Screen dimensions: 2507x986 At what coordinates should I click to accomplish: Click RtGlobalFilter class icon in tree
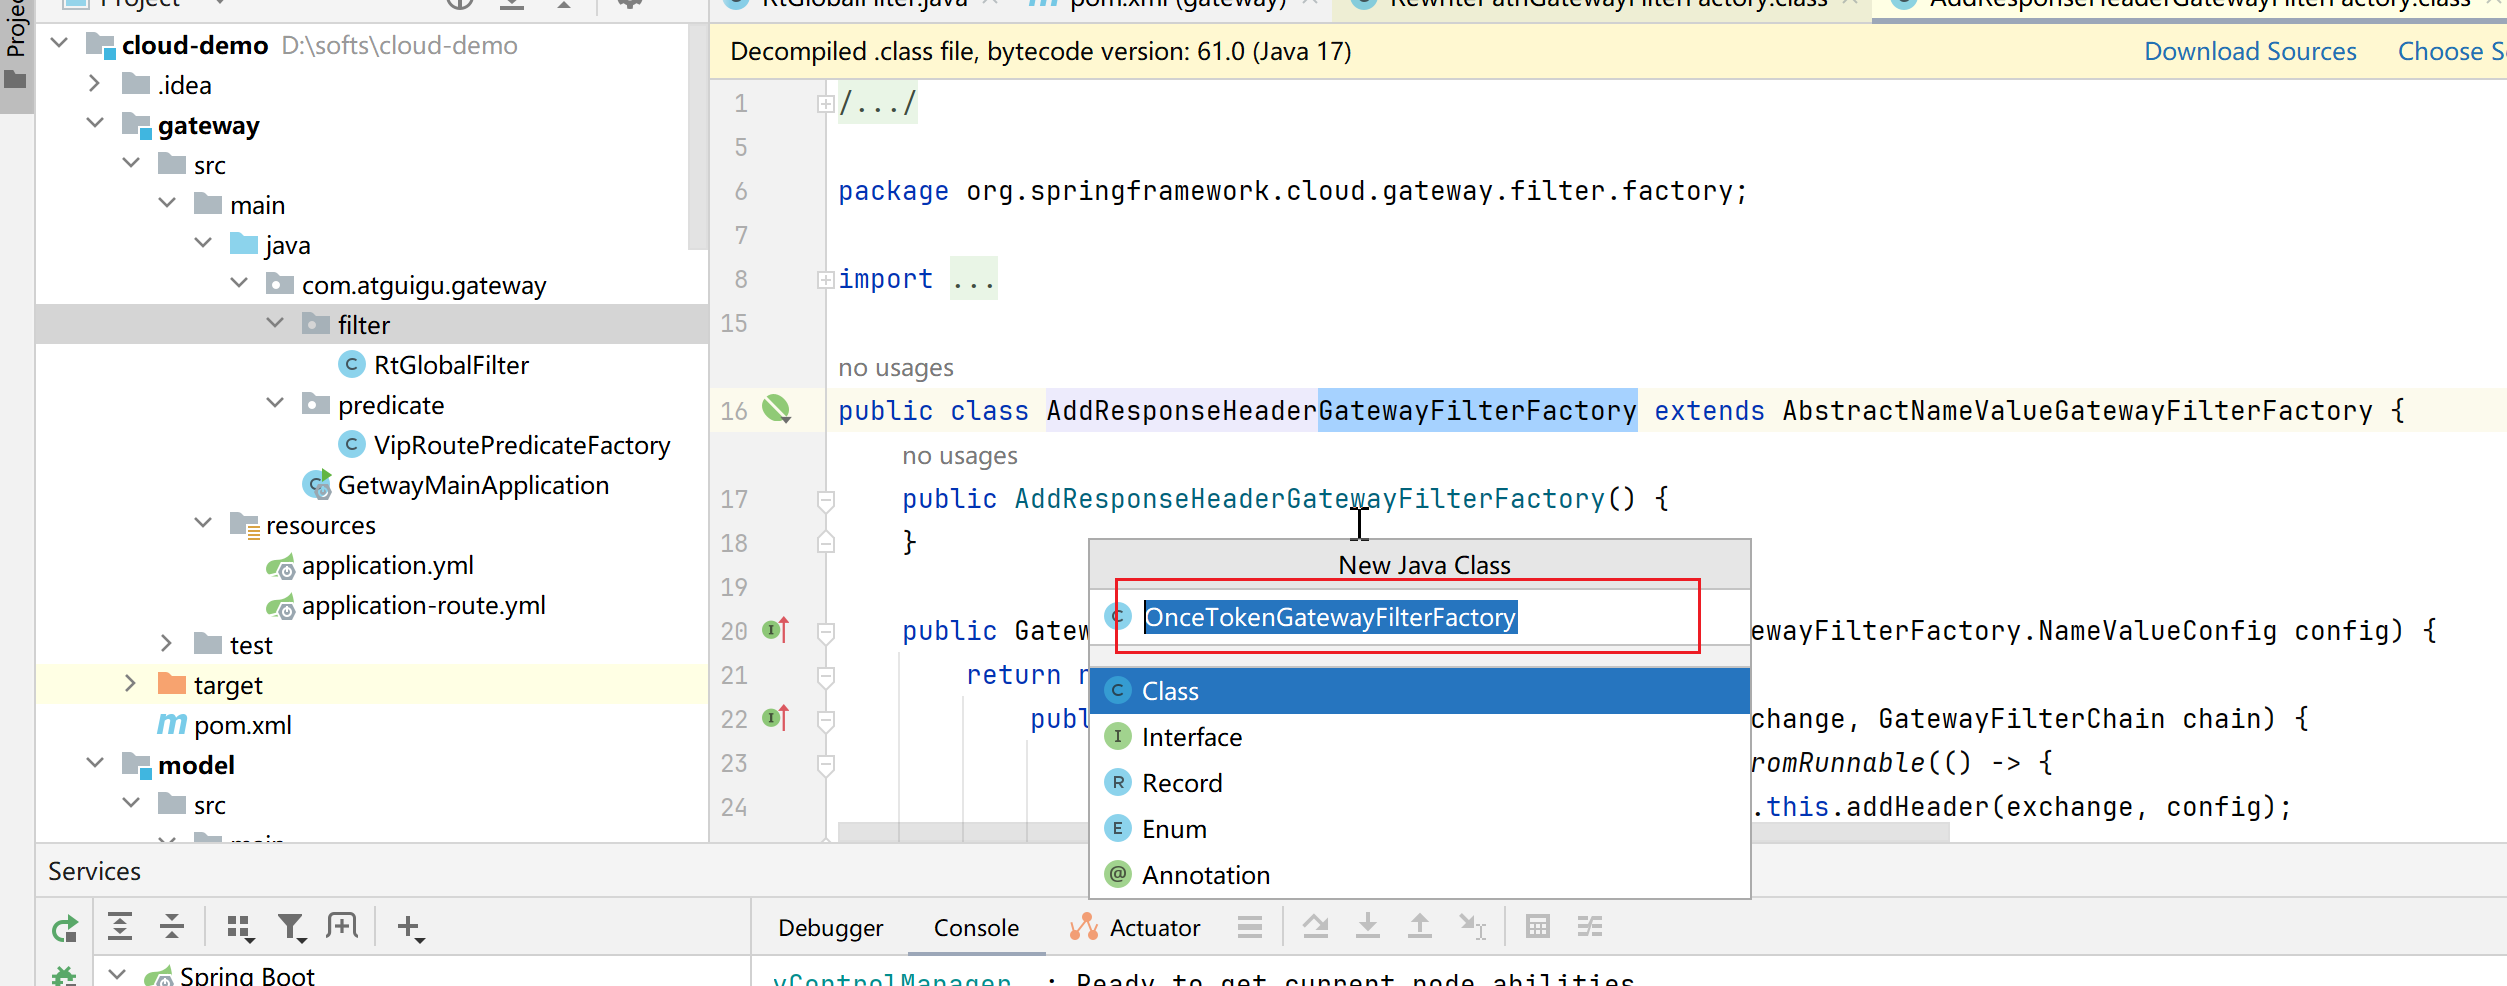[351, 365]
